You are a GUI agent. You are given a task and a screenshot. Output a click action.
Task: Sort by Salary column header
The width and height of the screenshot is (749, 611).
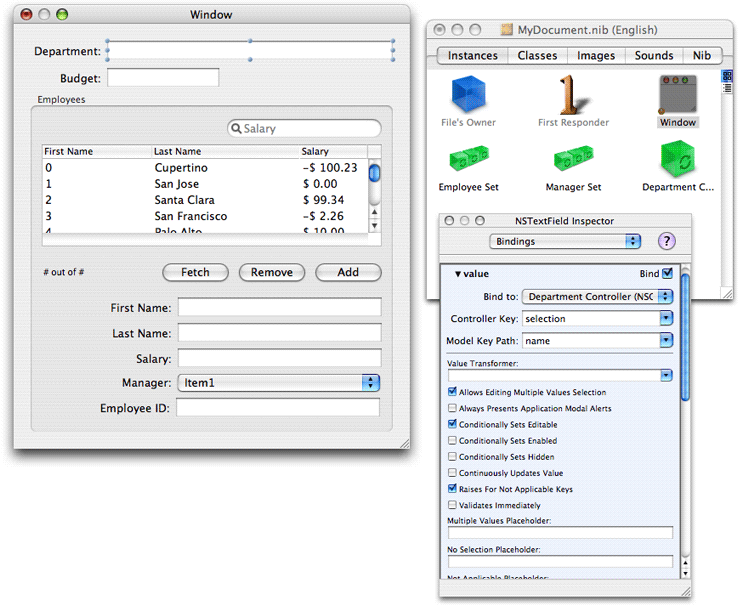[333, 151]
